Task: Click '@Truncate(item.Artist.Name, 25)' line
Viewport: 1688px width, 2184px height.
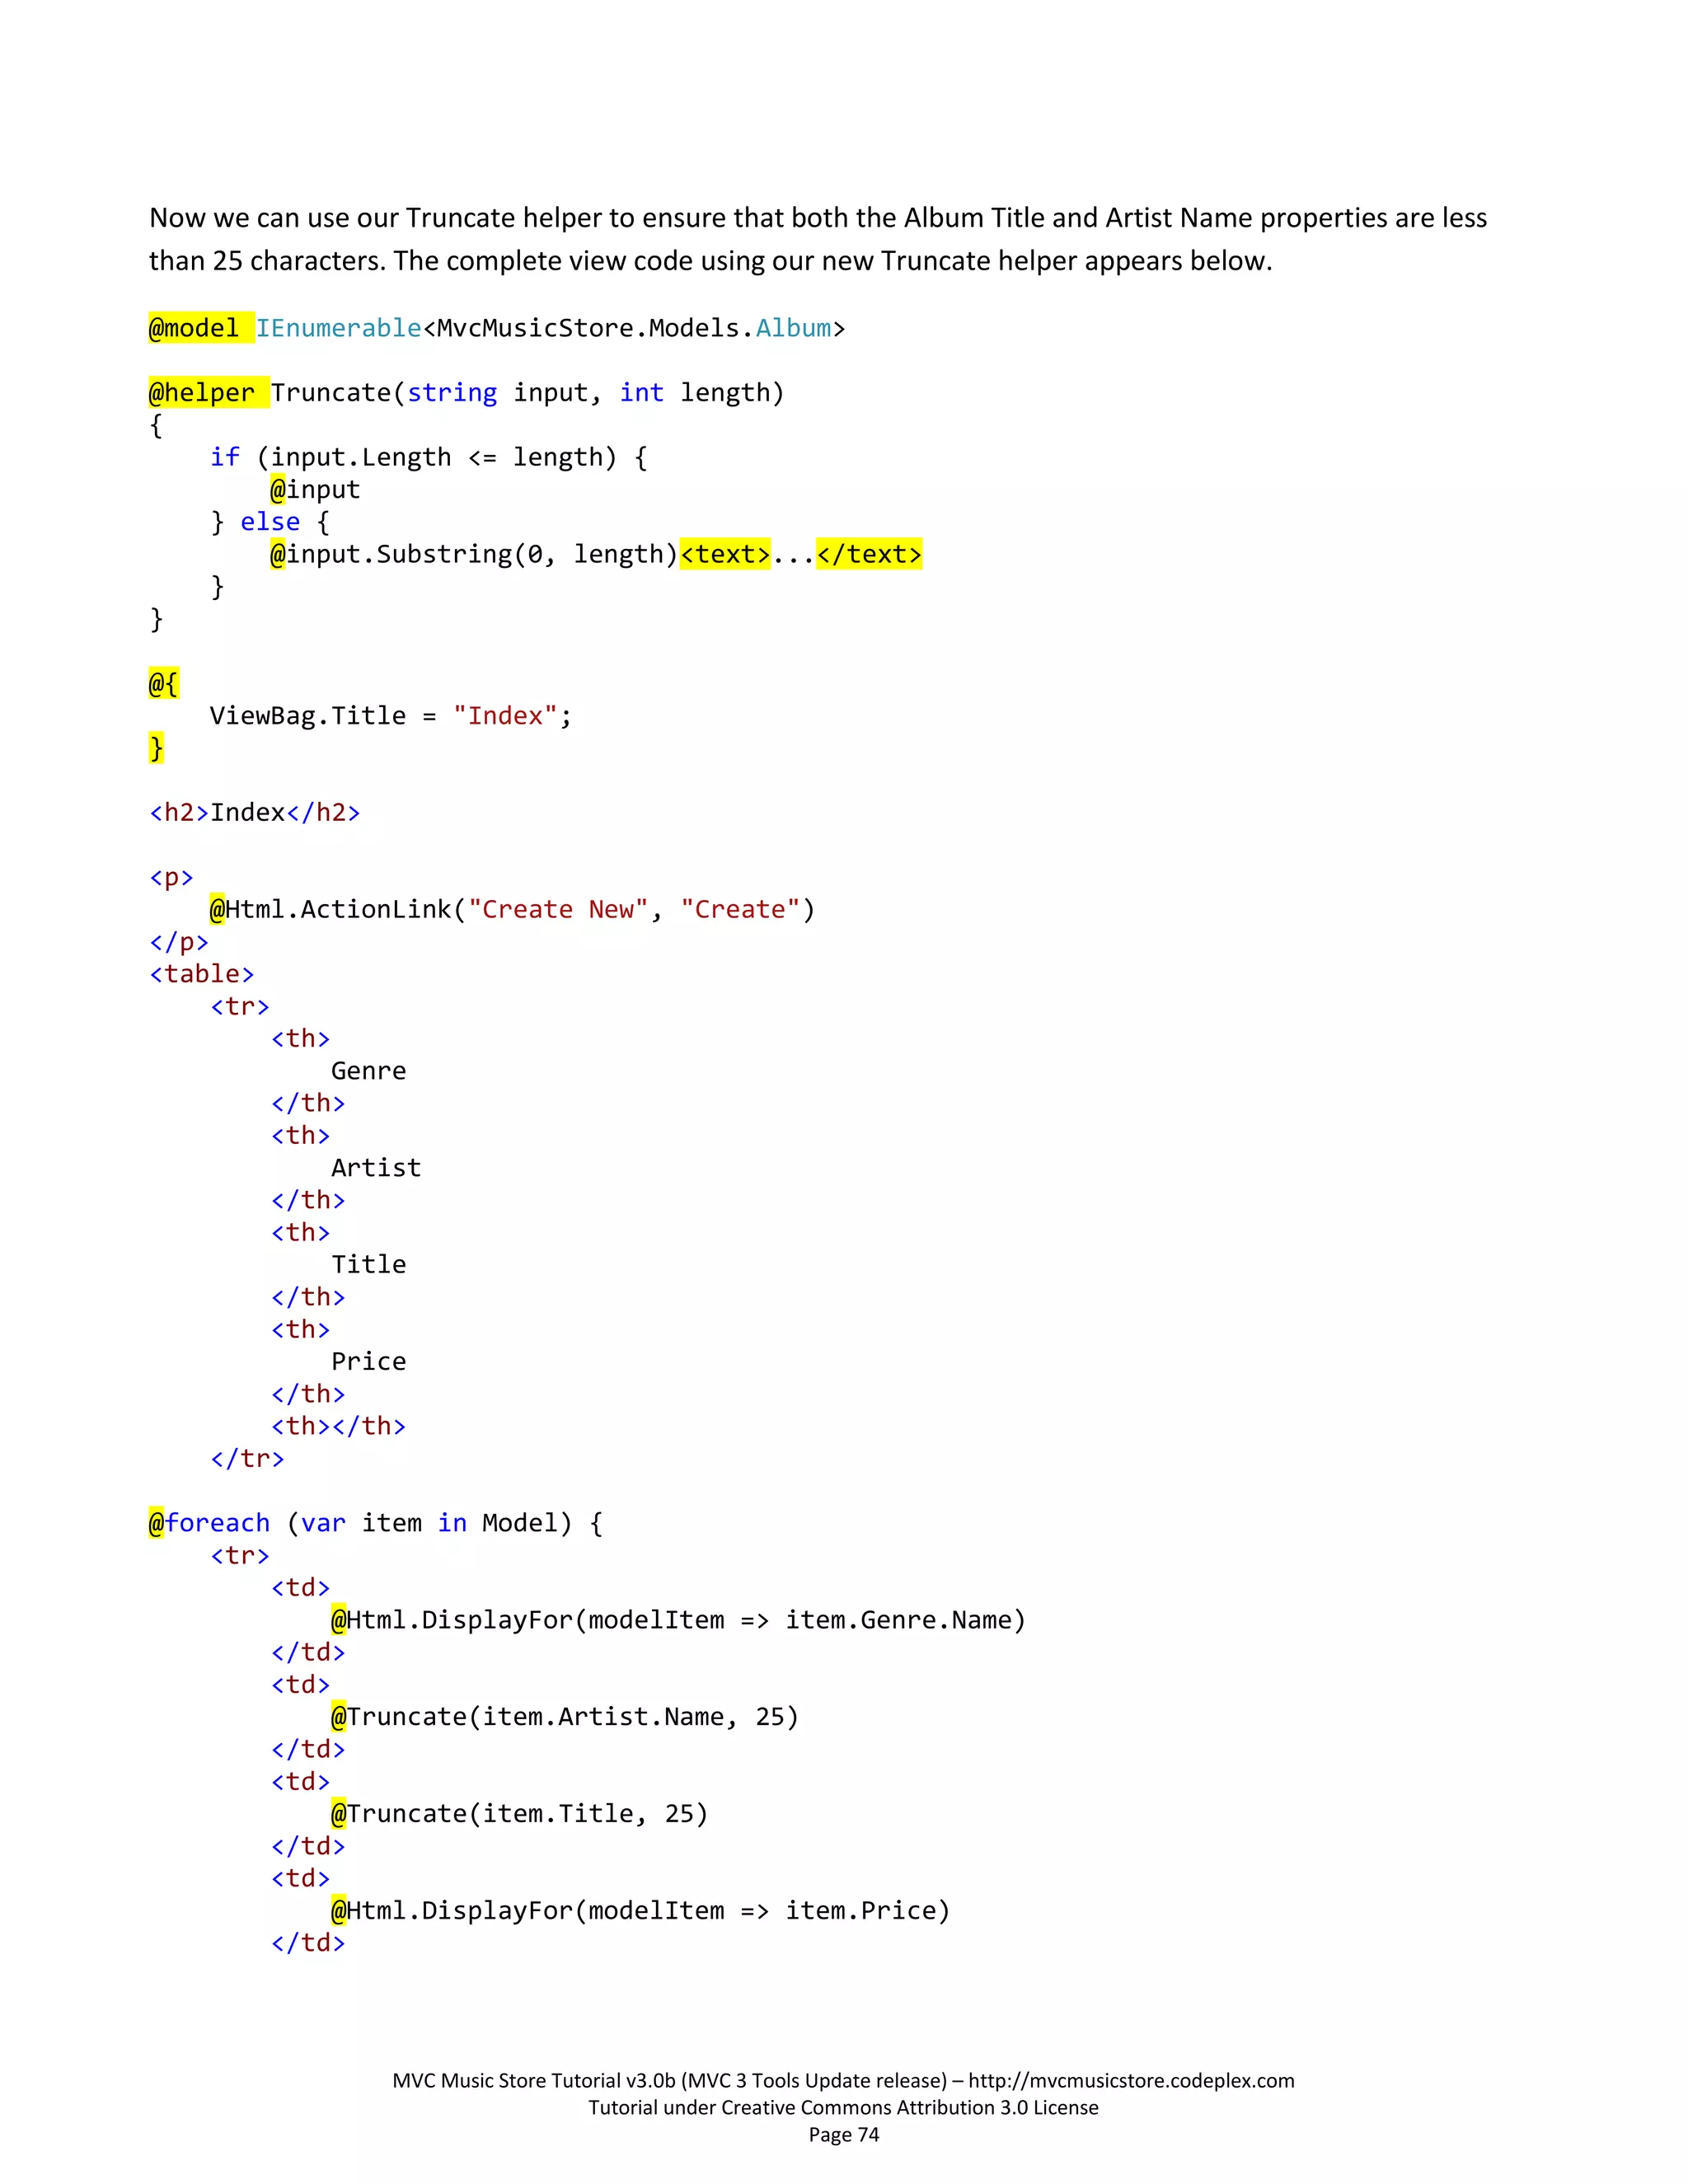Action: pos(565,1717)
